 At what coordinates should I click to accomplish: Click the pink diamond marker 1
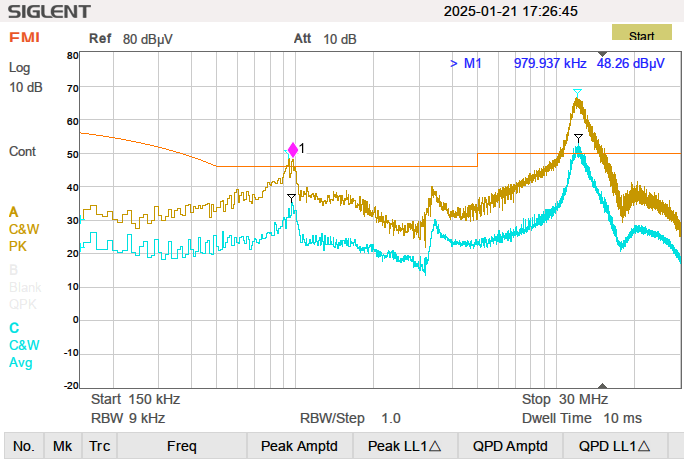pos(293,149)
